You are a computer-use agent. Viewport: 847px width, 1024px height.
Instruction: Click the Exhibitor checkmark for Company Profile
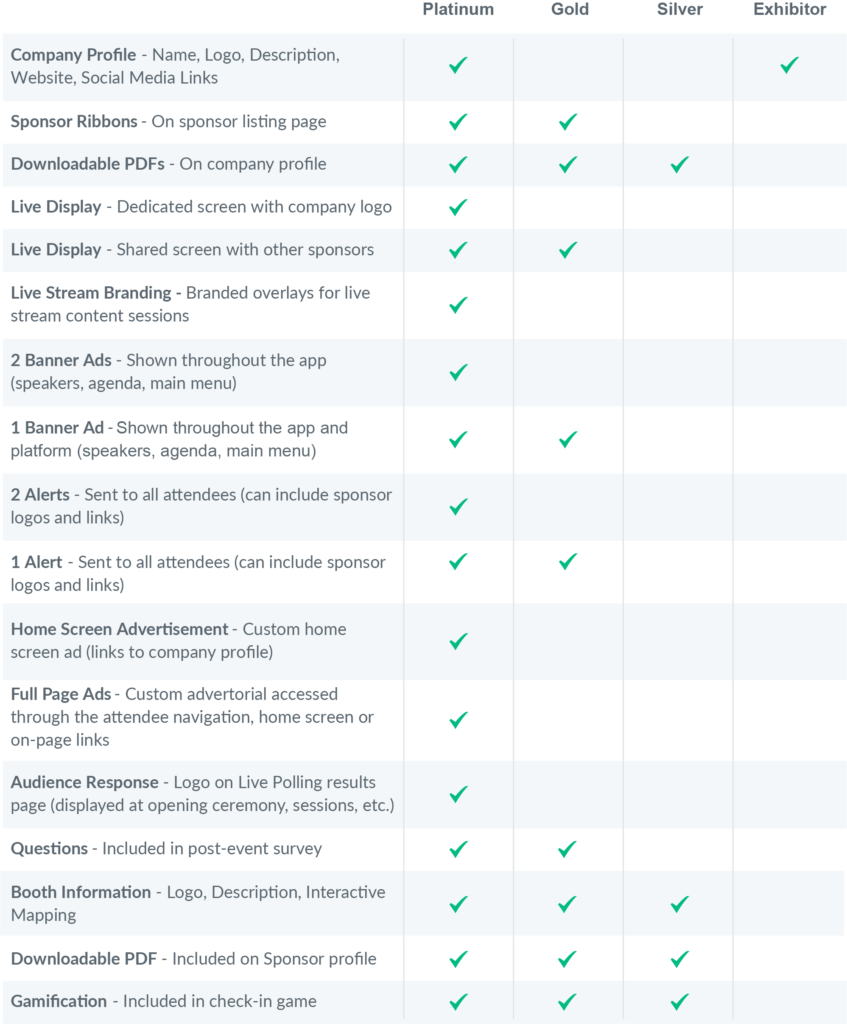pos(790,65)
